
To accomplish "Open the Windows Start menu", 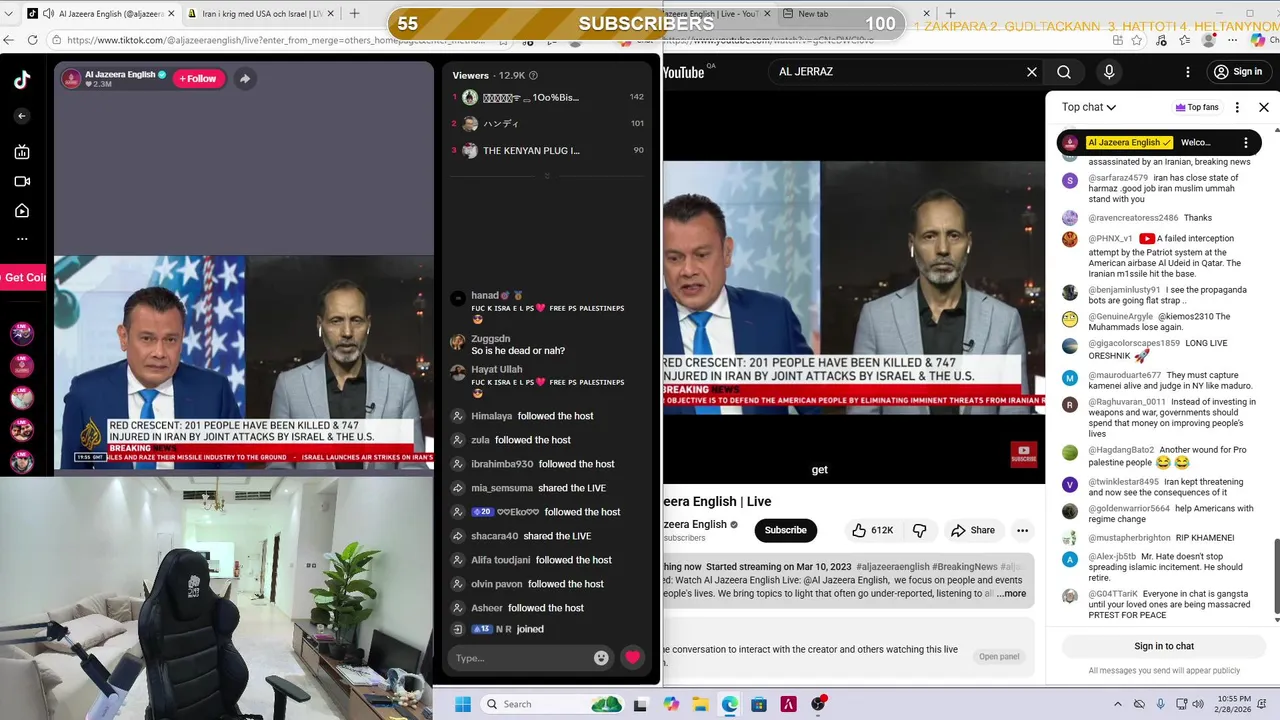I will click(463, 704).
